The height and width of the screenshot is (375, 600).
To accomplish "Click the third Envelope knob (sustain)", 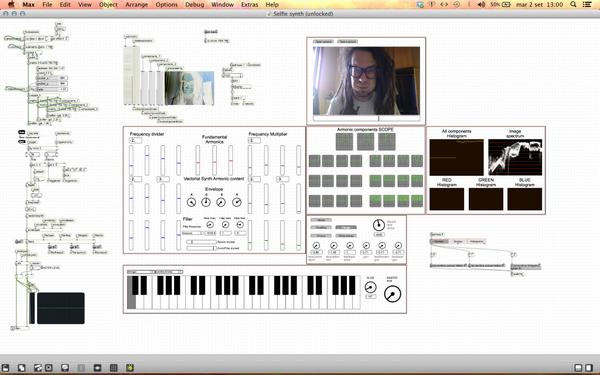I will (x=221, y=202).
